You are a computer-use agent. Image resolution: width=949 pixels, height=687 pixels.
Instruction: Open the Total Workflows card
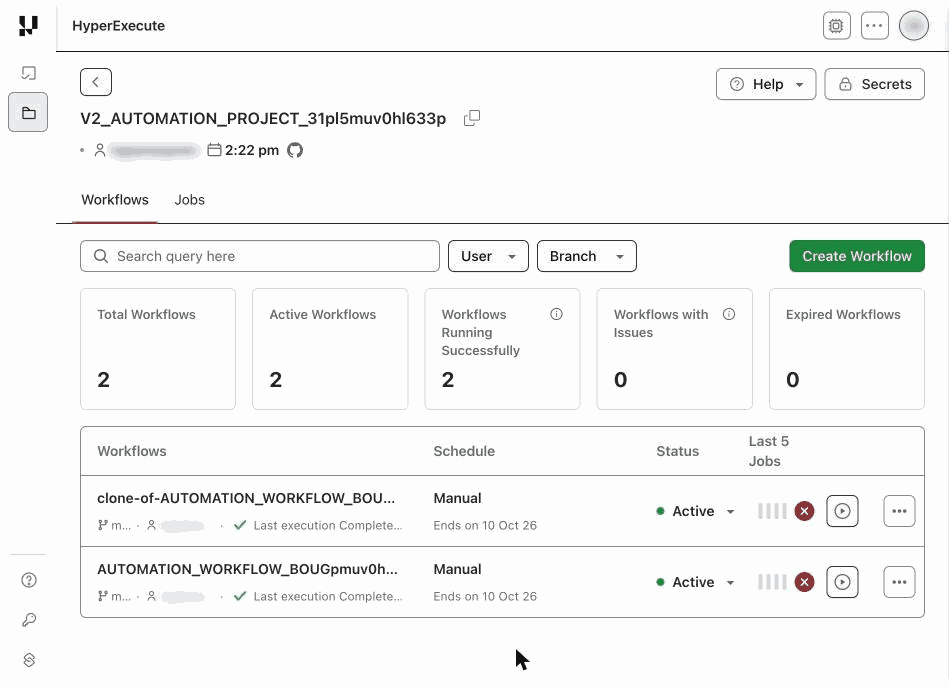pyautogui.click(x=158, y=349)
